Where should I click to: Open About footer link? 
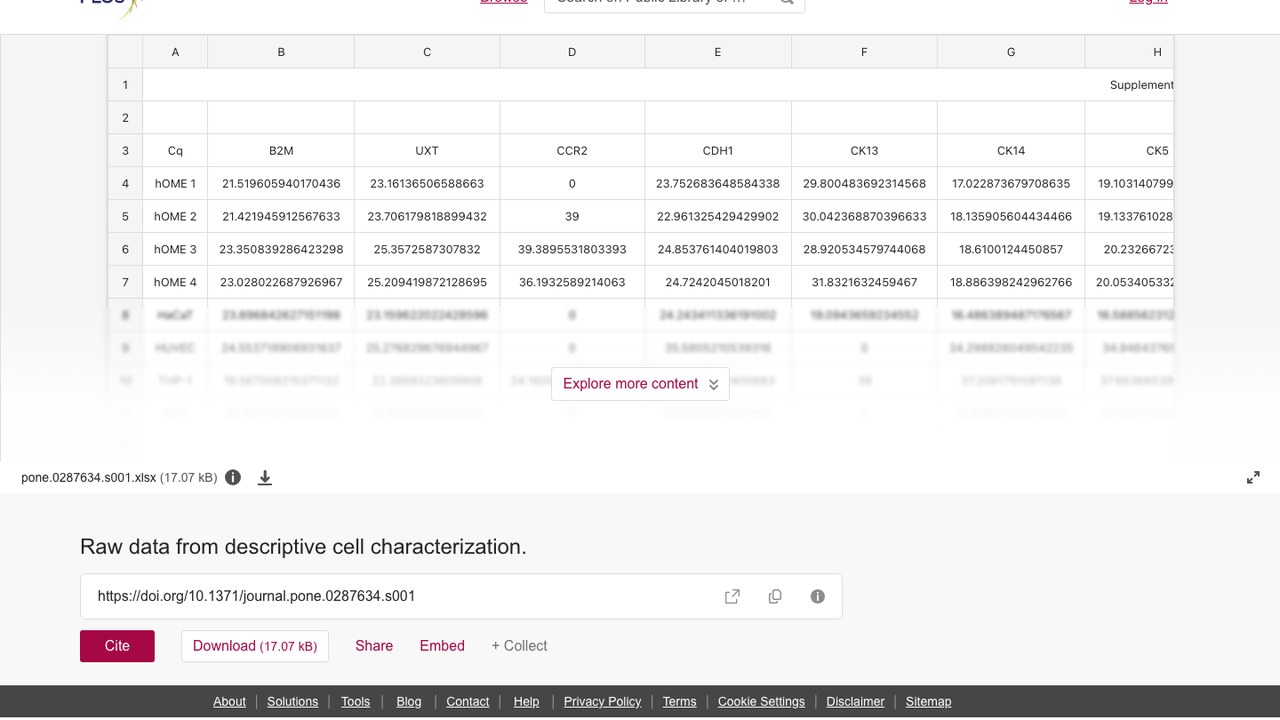pos(229,701)
